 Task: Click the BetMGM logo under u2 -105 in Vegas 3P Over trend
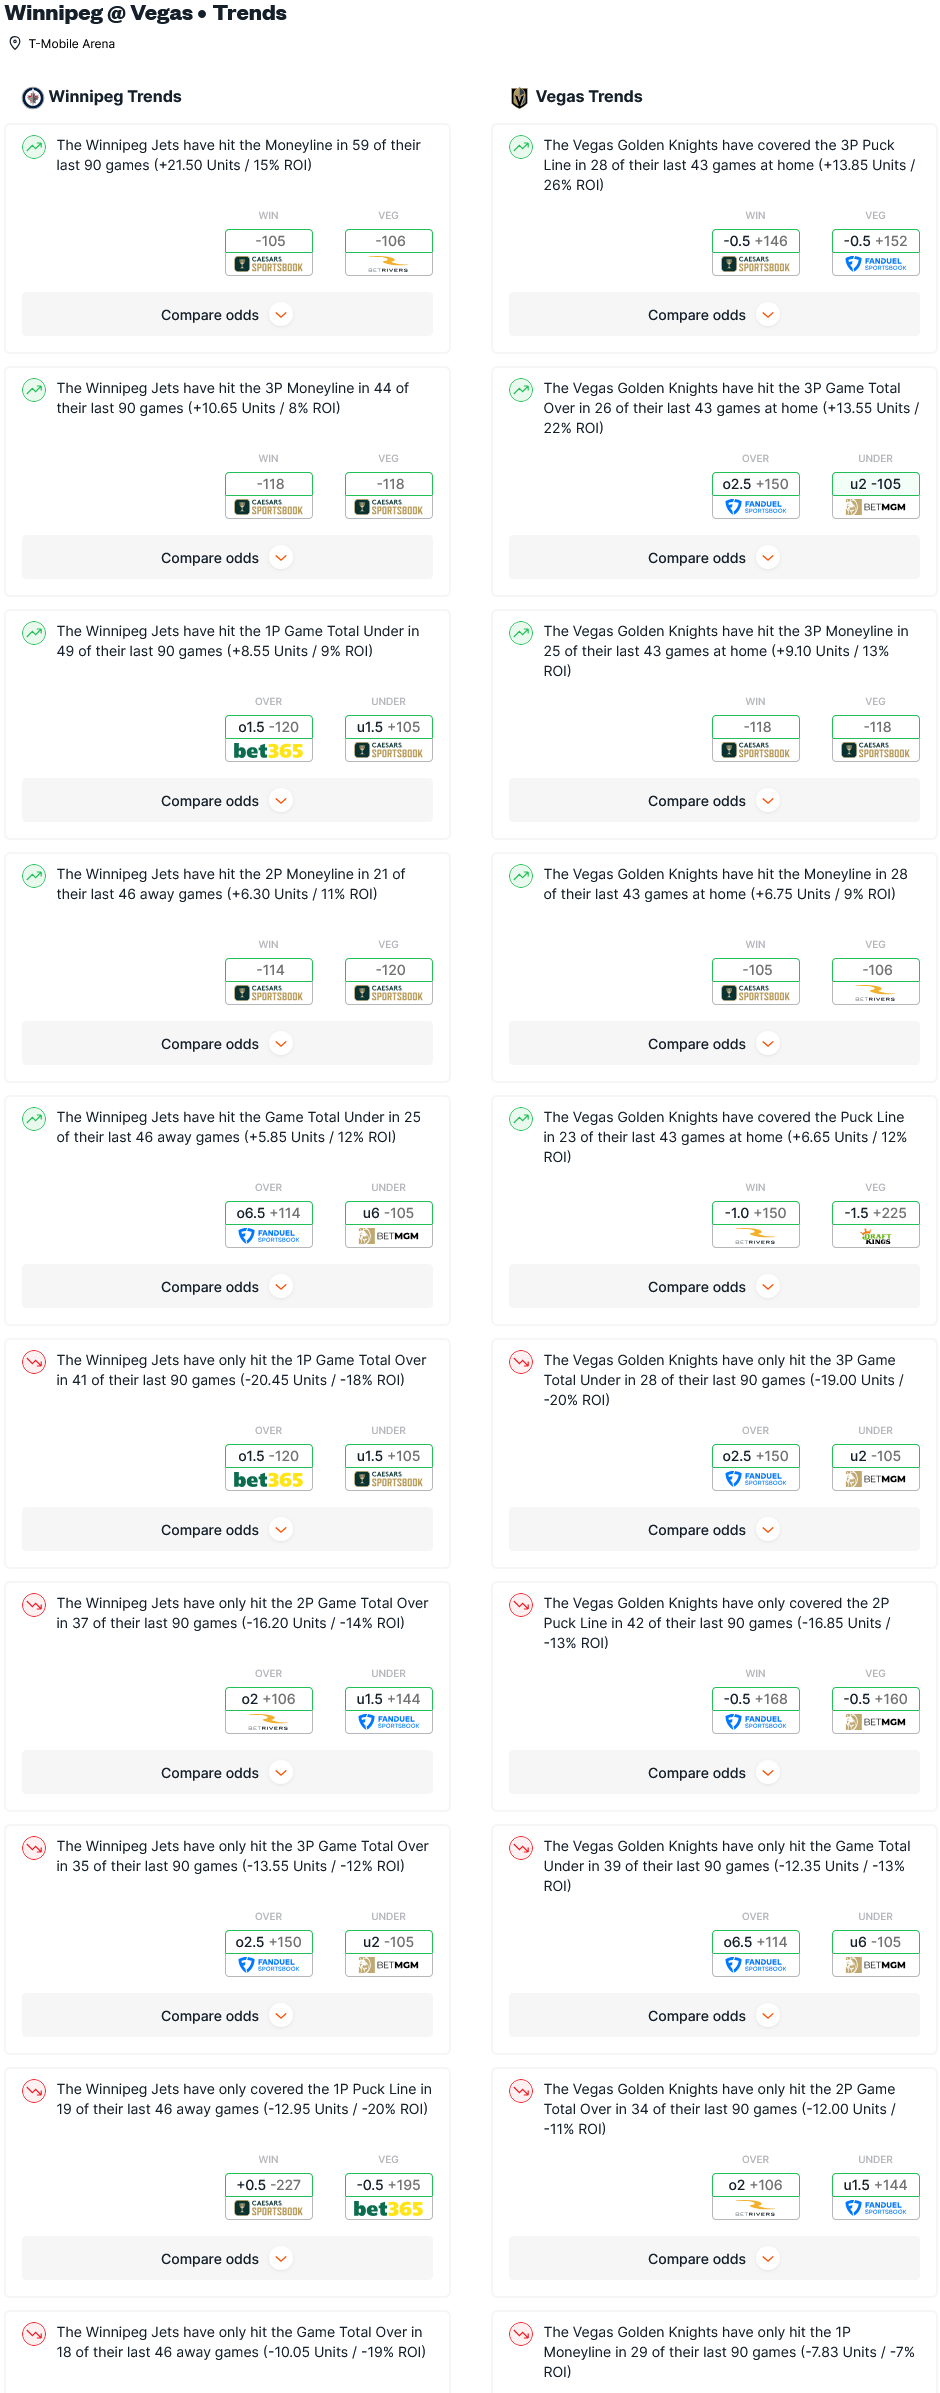875,507
